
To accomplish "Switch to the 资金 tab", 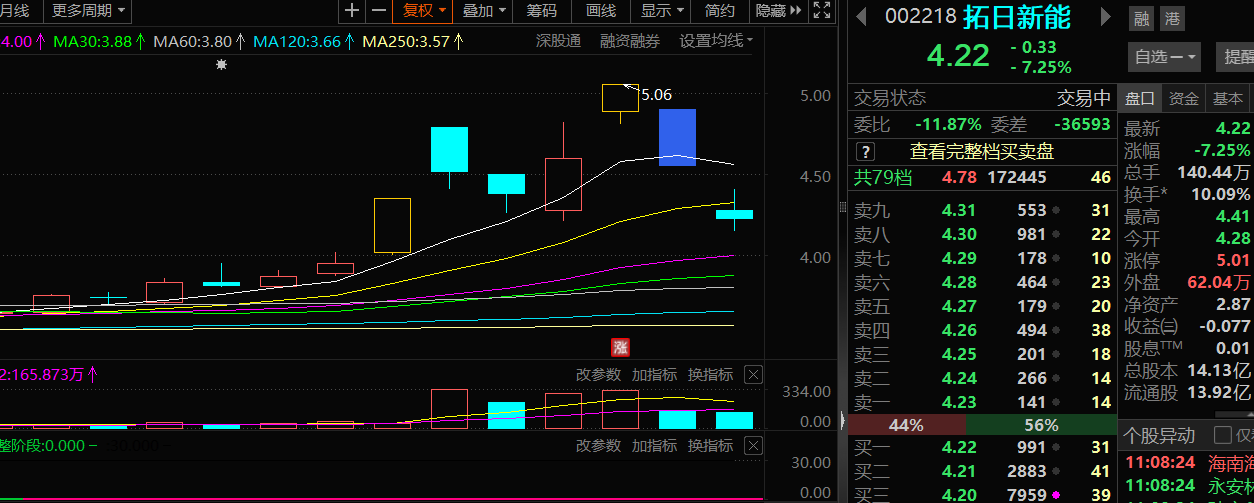I will (x=1184, y=98).
